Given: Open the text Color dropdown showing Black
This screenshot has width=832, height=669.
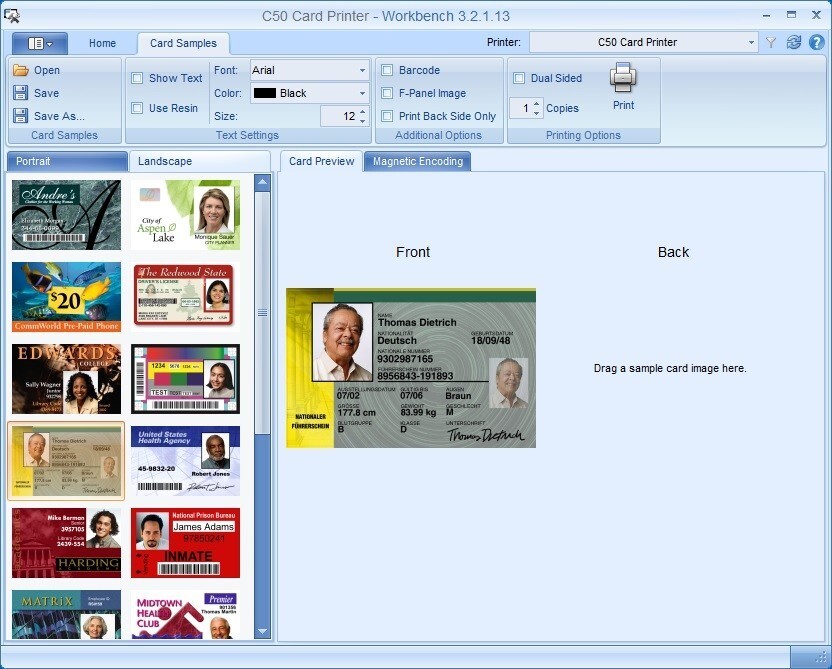Looking at the screenshot, I should tap(362, 93).
